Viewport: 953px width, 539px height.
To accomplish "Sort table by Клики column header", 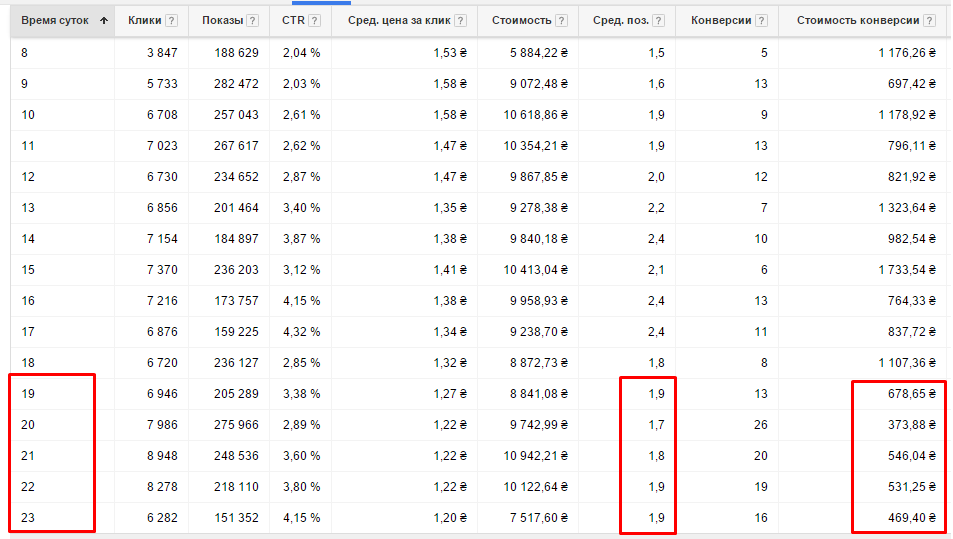I will point(145,20).
